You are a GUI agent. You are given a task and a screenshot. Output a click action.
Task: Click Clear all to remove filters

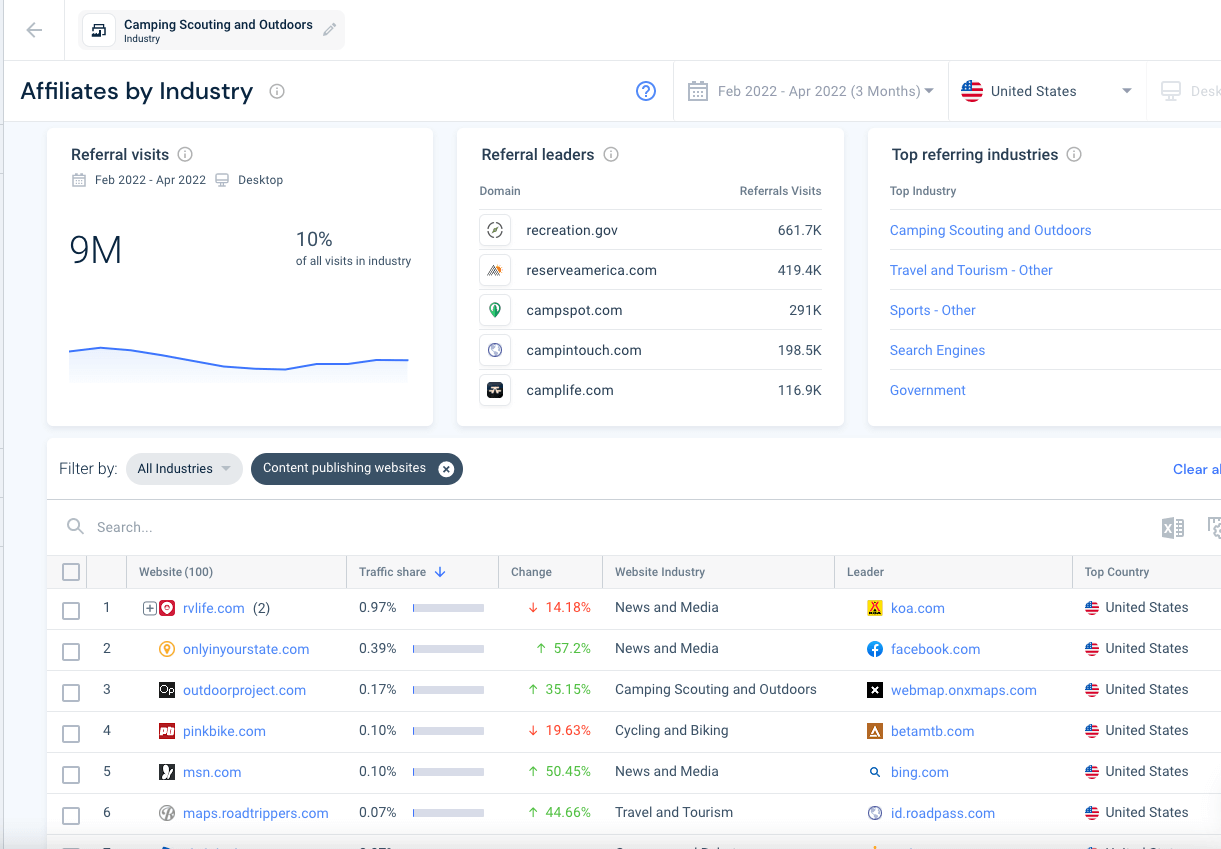coord(1196,468)
